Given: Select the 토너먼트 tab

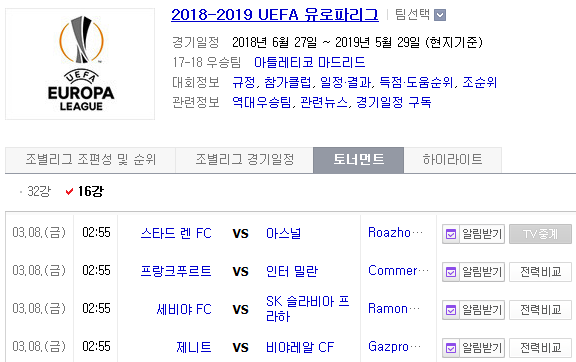Looking at the screenshot, I should 359,160.
